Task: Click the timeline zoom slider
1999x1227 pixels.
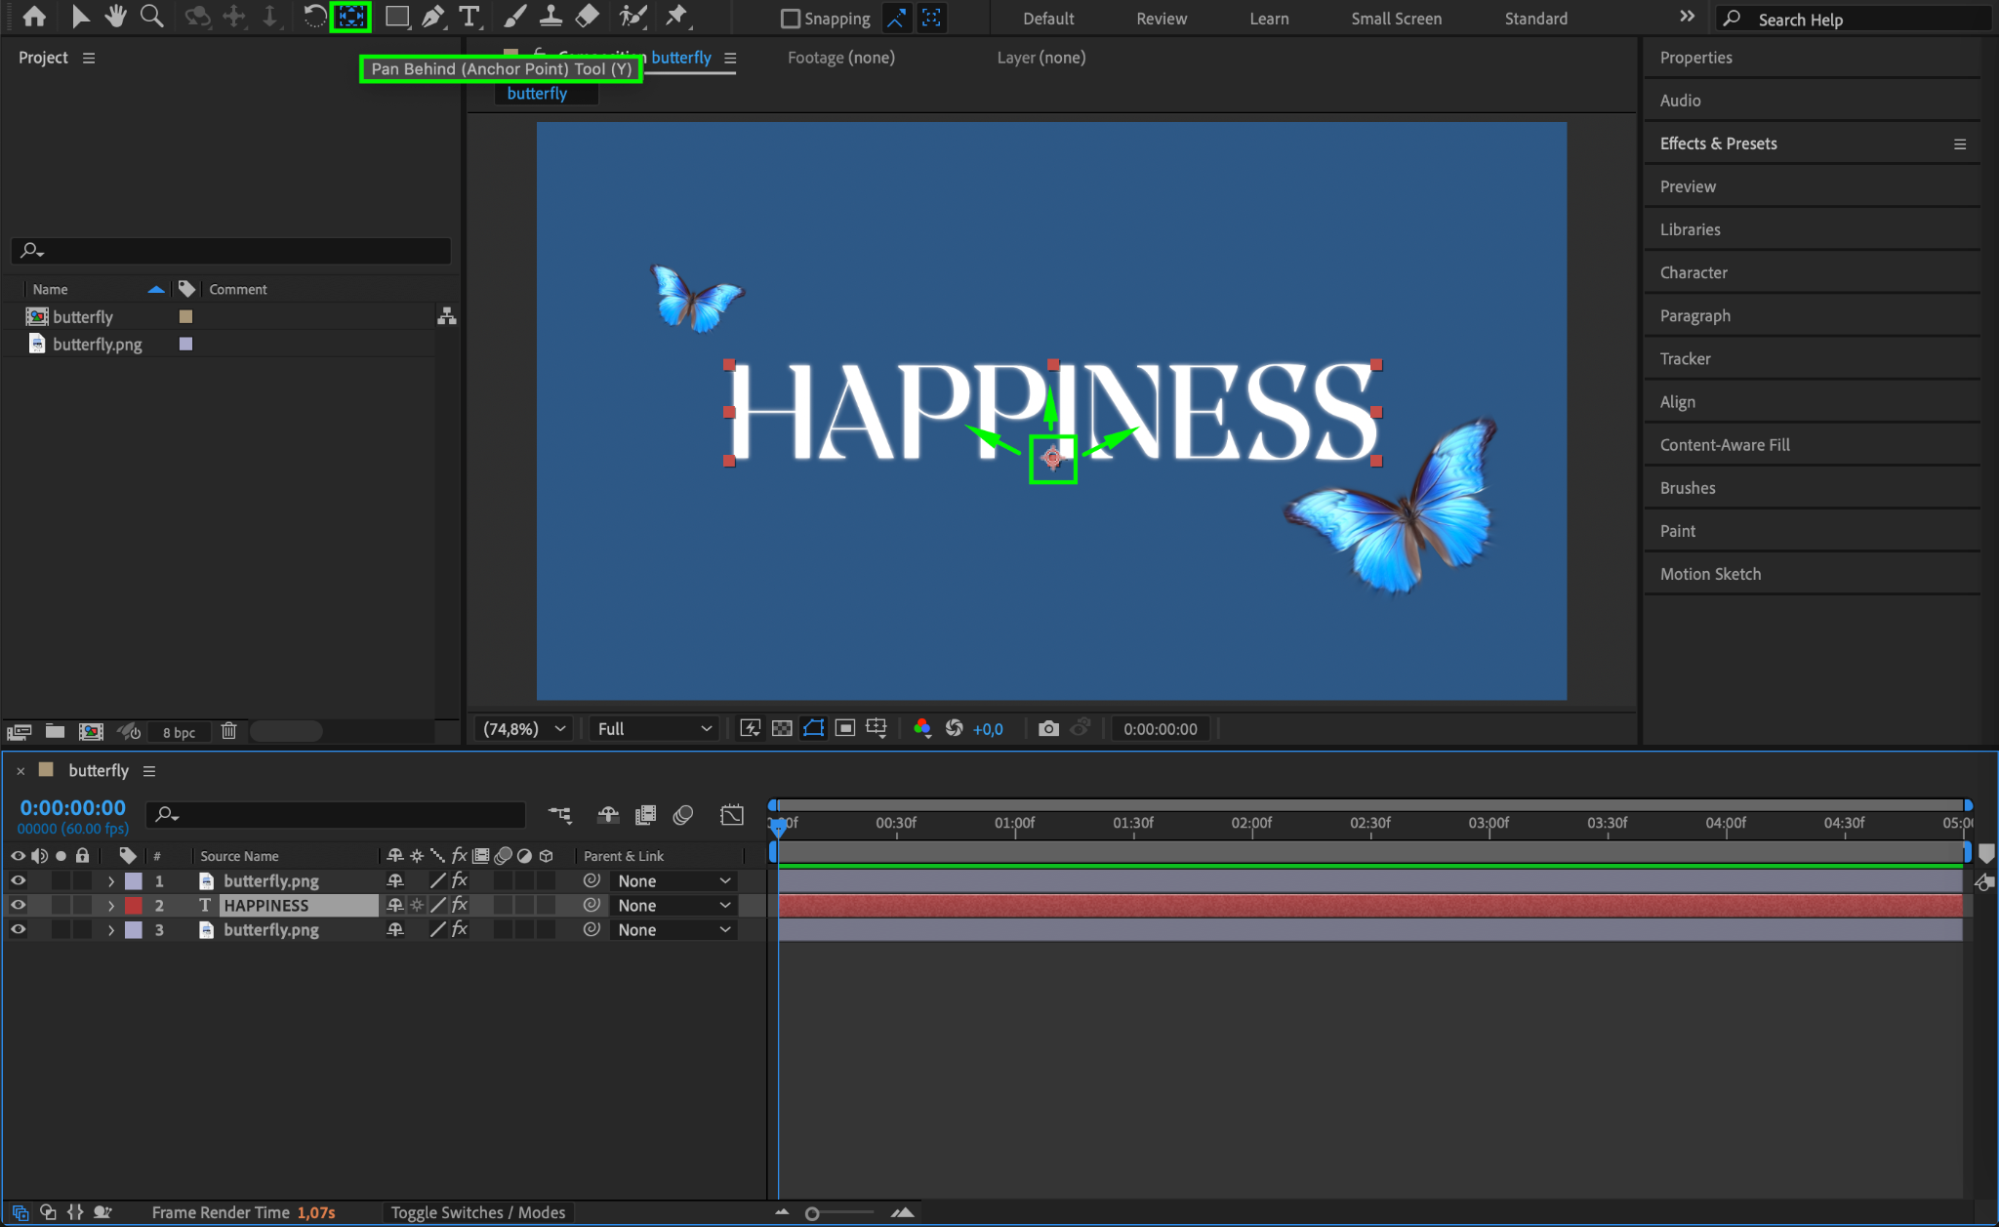Action: point(812,1213)
